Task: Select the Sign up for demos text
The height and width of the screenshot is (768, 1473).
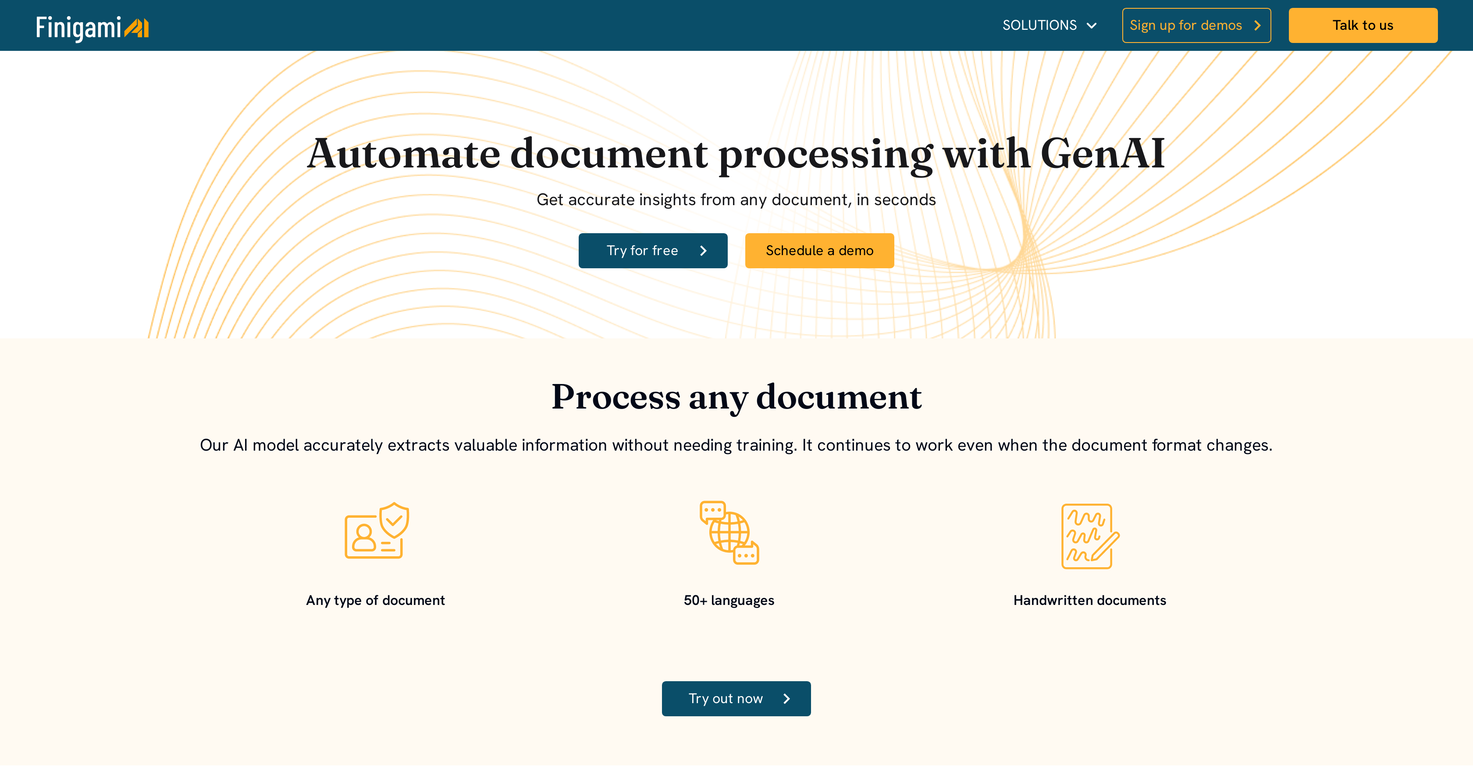Action: 1185,26
